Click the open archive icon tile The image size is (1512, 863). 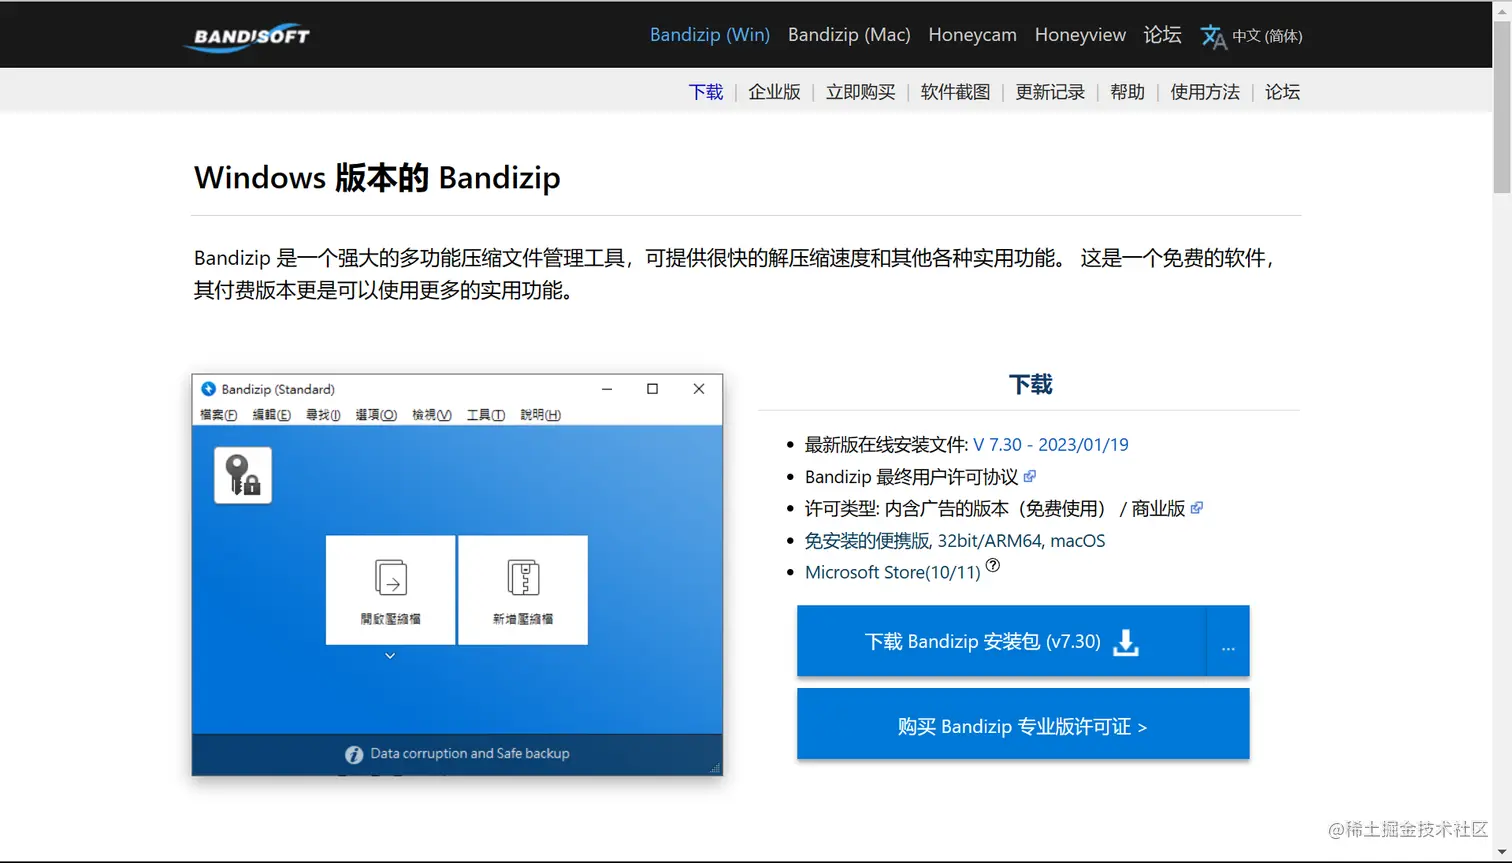click(x=390, y=590)
